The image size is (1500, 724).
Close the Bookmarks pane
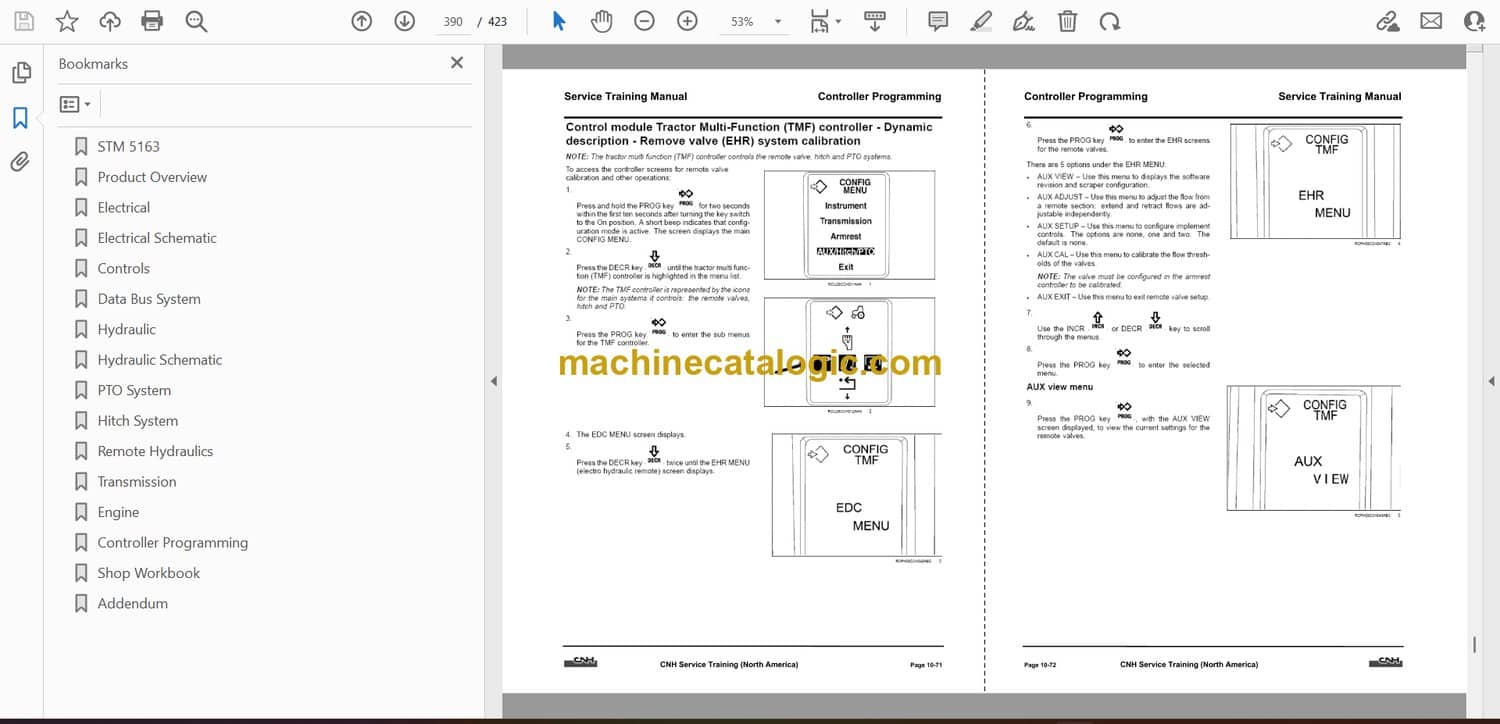pos(457,63)
